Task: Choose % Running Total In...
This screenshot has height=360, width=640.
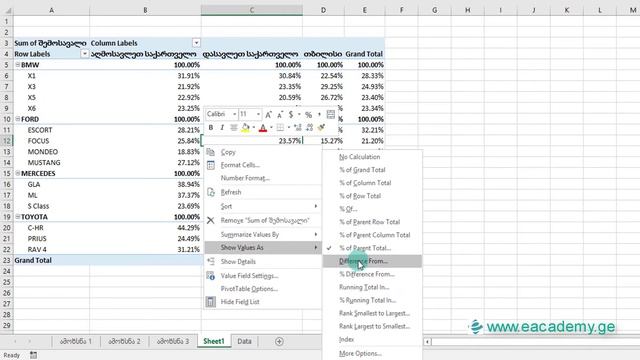Action: [372, 300]
